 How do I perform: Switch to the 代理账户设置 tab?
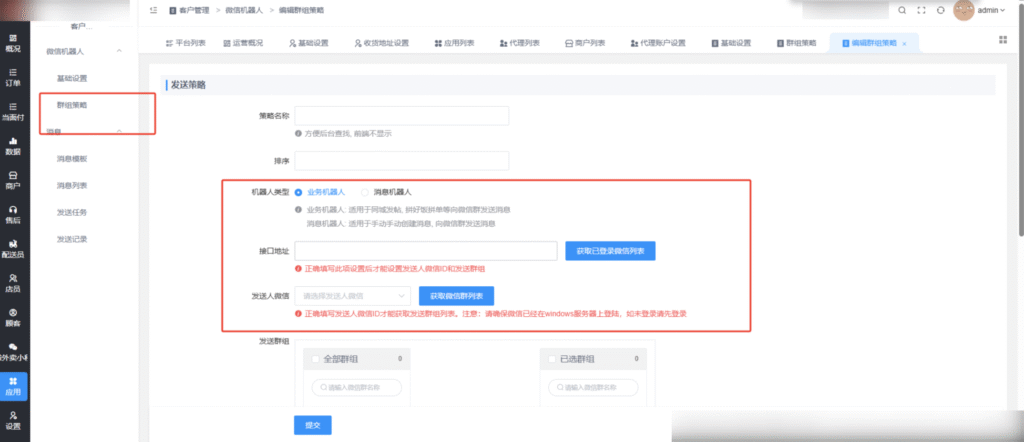(658, 43)
